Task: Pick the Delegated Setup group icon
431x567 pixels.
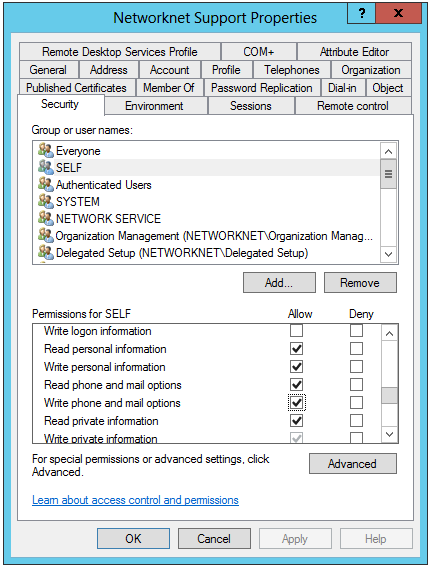Action: click(x=46, y=252)
